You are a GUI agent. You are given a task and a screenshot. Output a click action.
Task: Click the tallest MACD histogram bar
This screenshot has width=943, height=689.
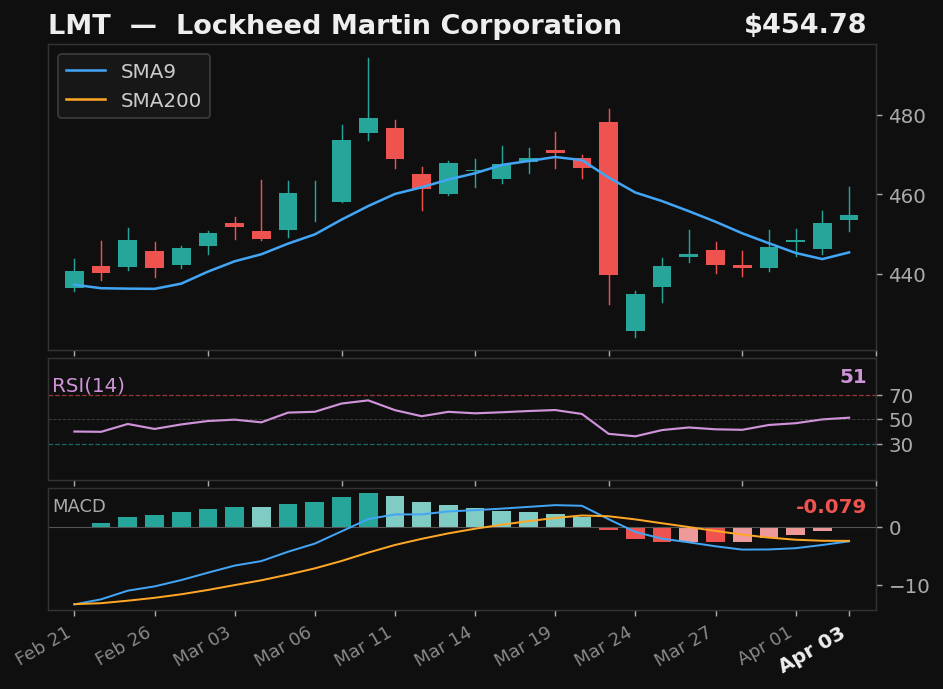(369, 510)
